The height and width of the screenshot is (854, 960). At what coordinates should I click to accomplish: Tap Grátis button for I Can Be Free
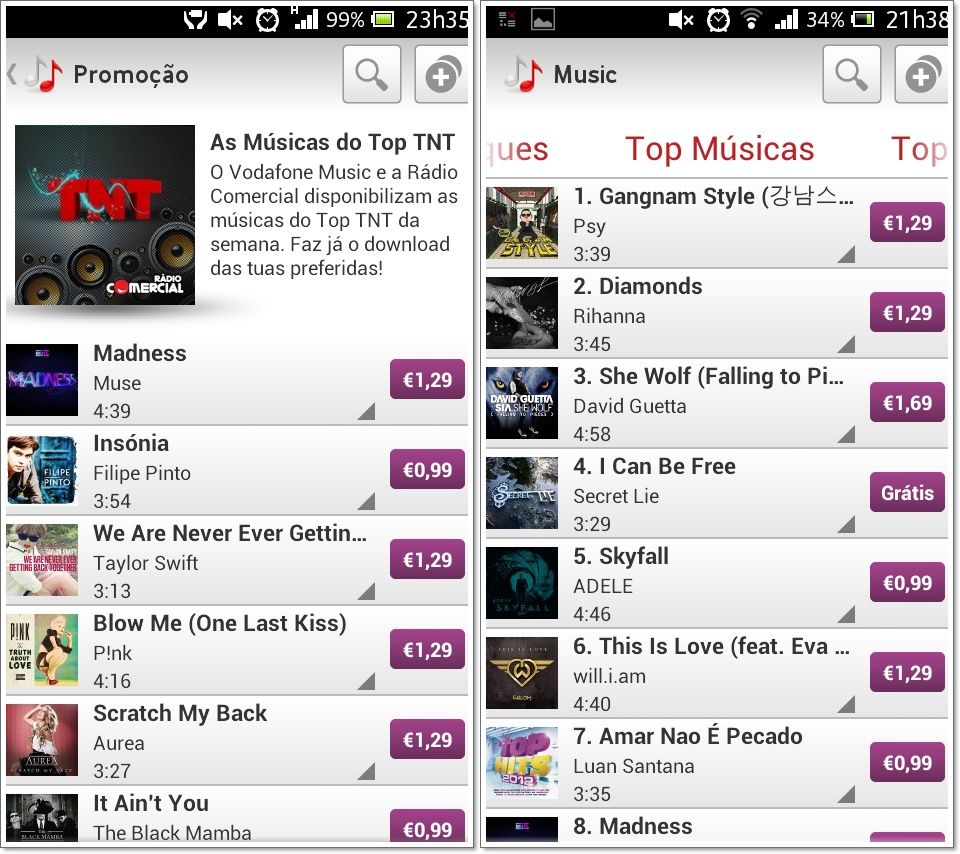click(x=907, y=492)
